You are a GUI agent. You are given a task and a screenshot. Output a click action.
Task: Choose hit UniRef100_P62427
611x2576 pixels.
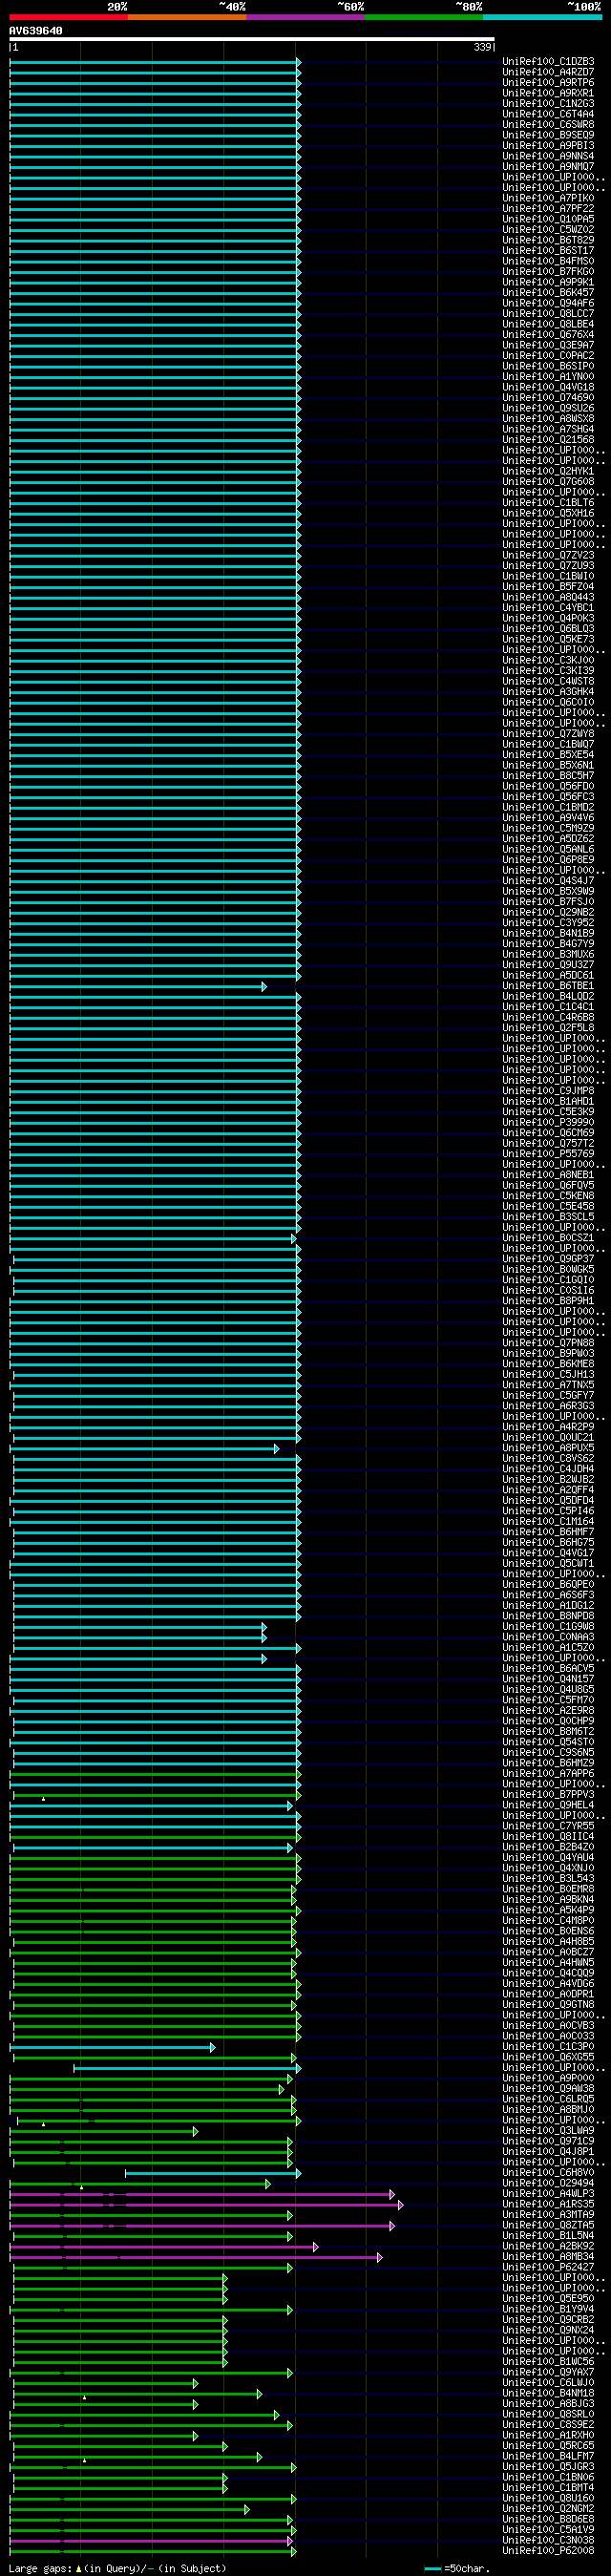pyautogui.click(x=548, y=2267)
